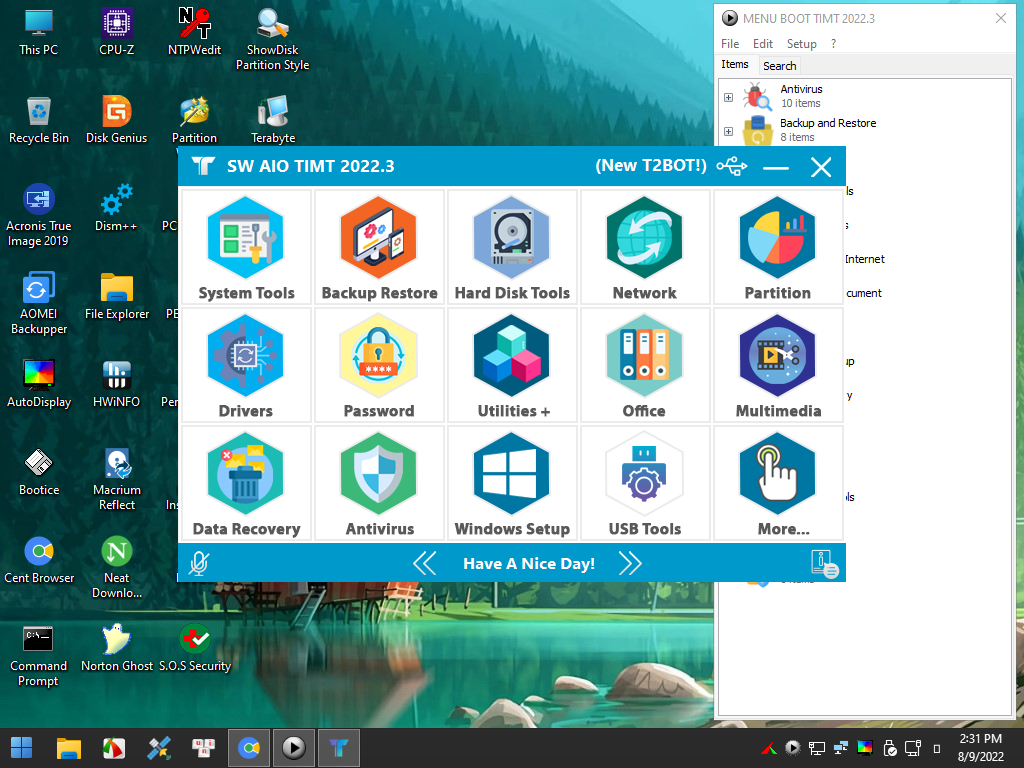Open Command Prompt shortcut

tap(39, 655)
